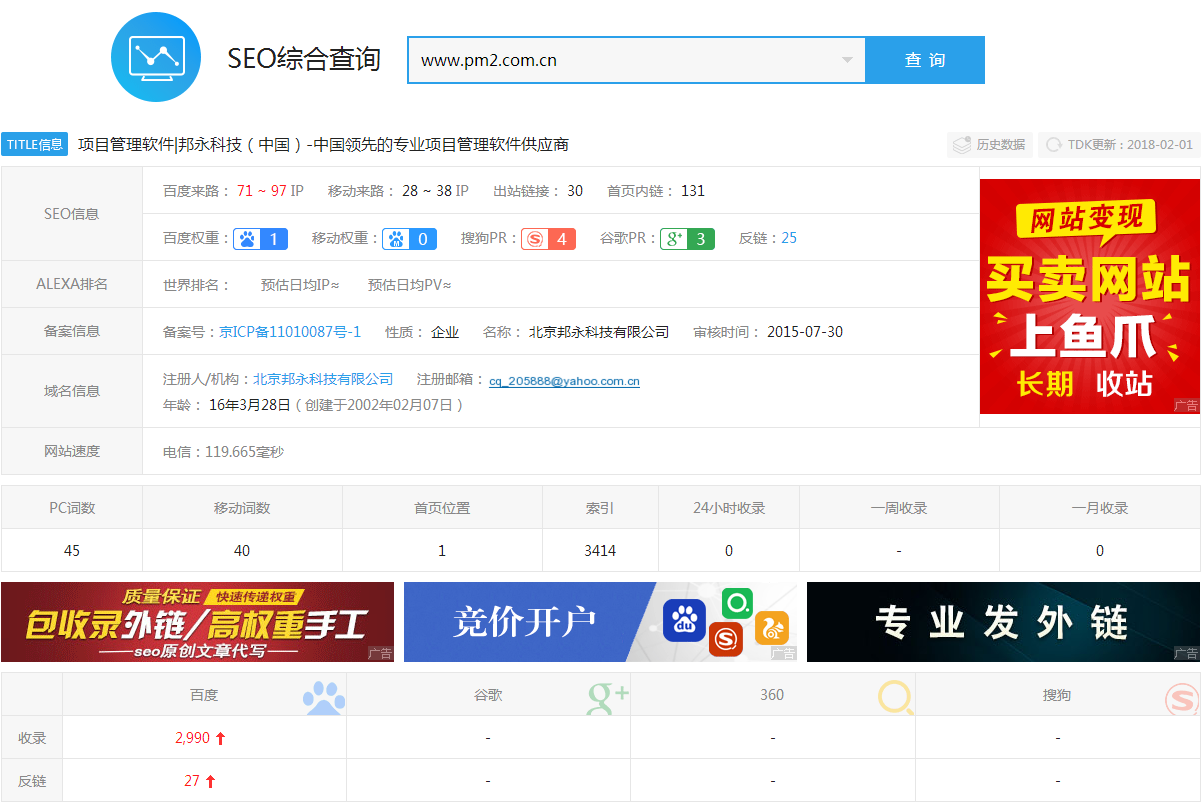Click the Baidu 收录 value 2,990
This screenshot has width=1202, height=807.
[193, 738]
